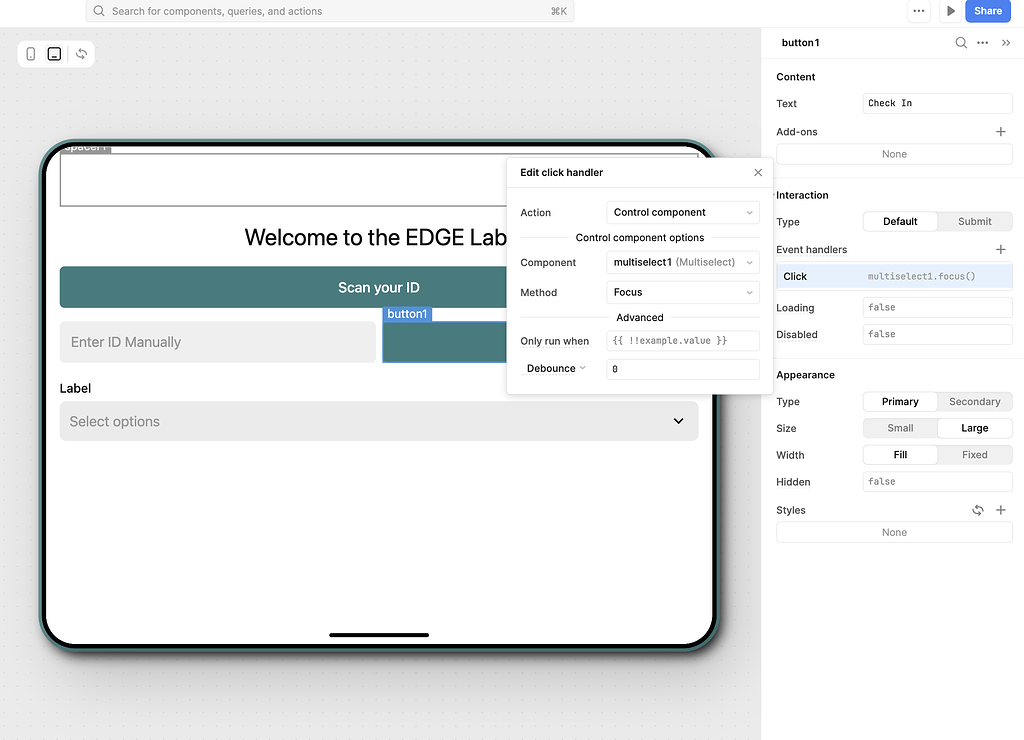Add a new add-on with plus icon
This screenshot has height=740, width=1024.
pos(1001,132)
